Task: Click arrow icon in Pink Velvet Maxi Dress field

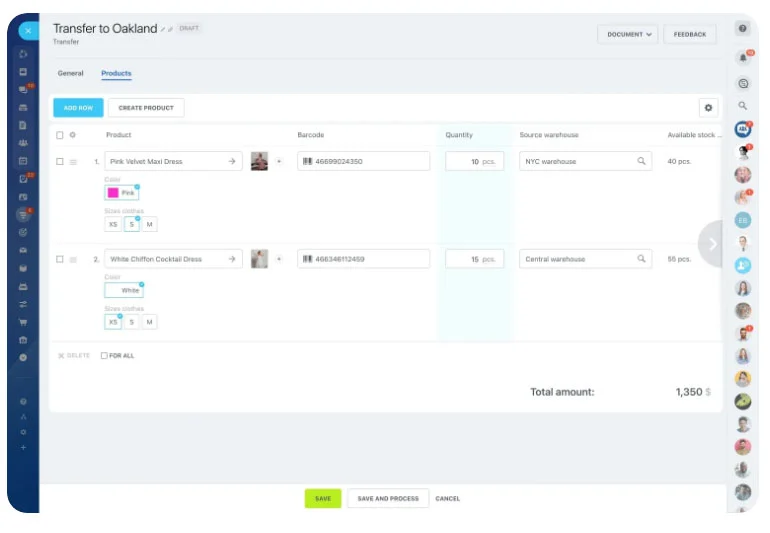Action: 232,161
